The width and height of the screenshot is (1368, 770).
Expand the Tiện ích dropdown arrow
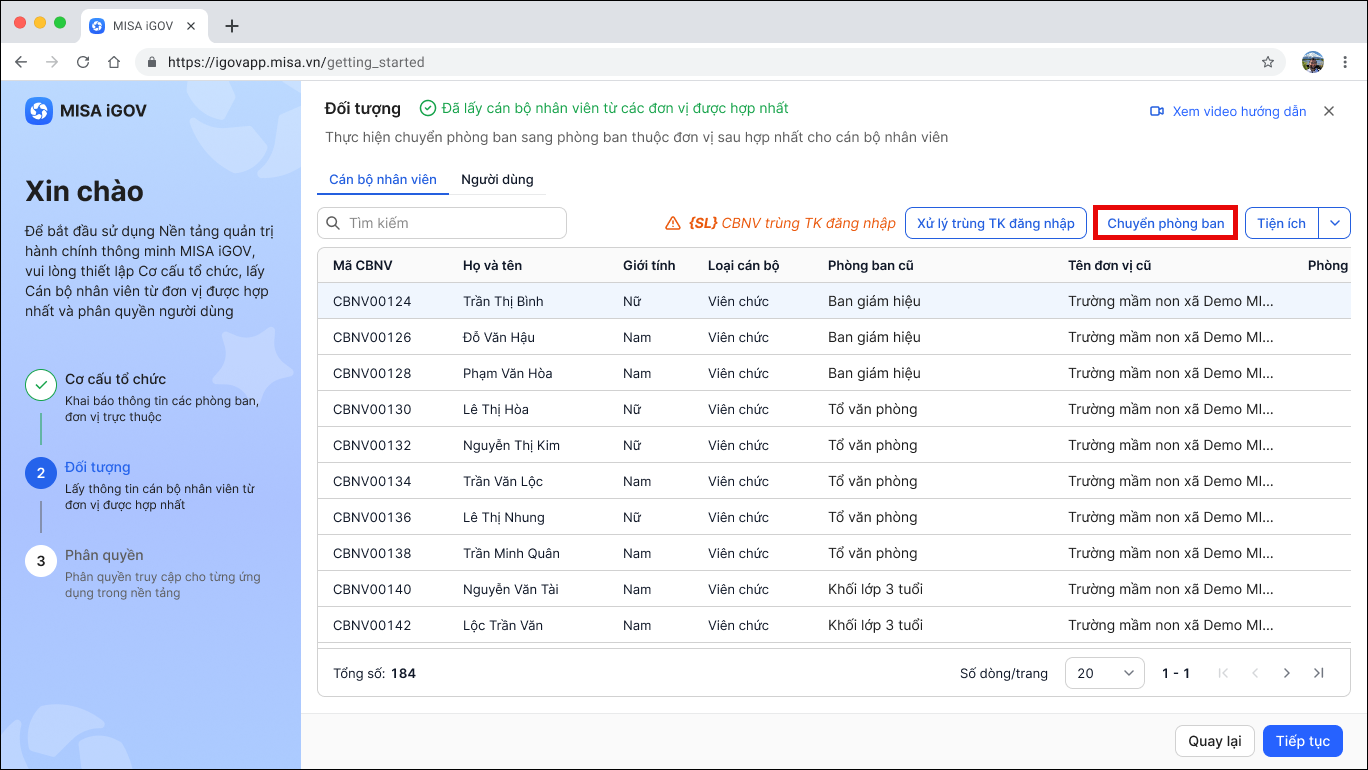click(x=1335, y=223)
